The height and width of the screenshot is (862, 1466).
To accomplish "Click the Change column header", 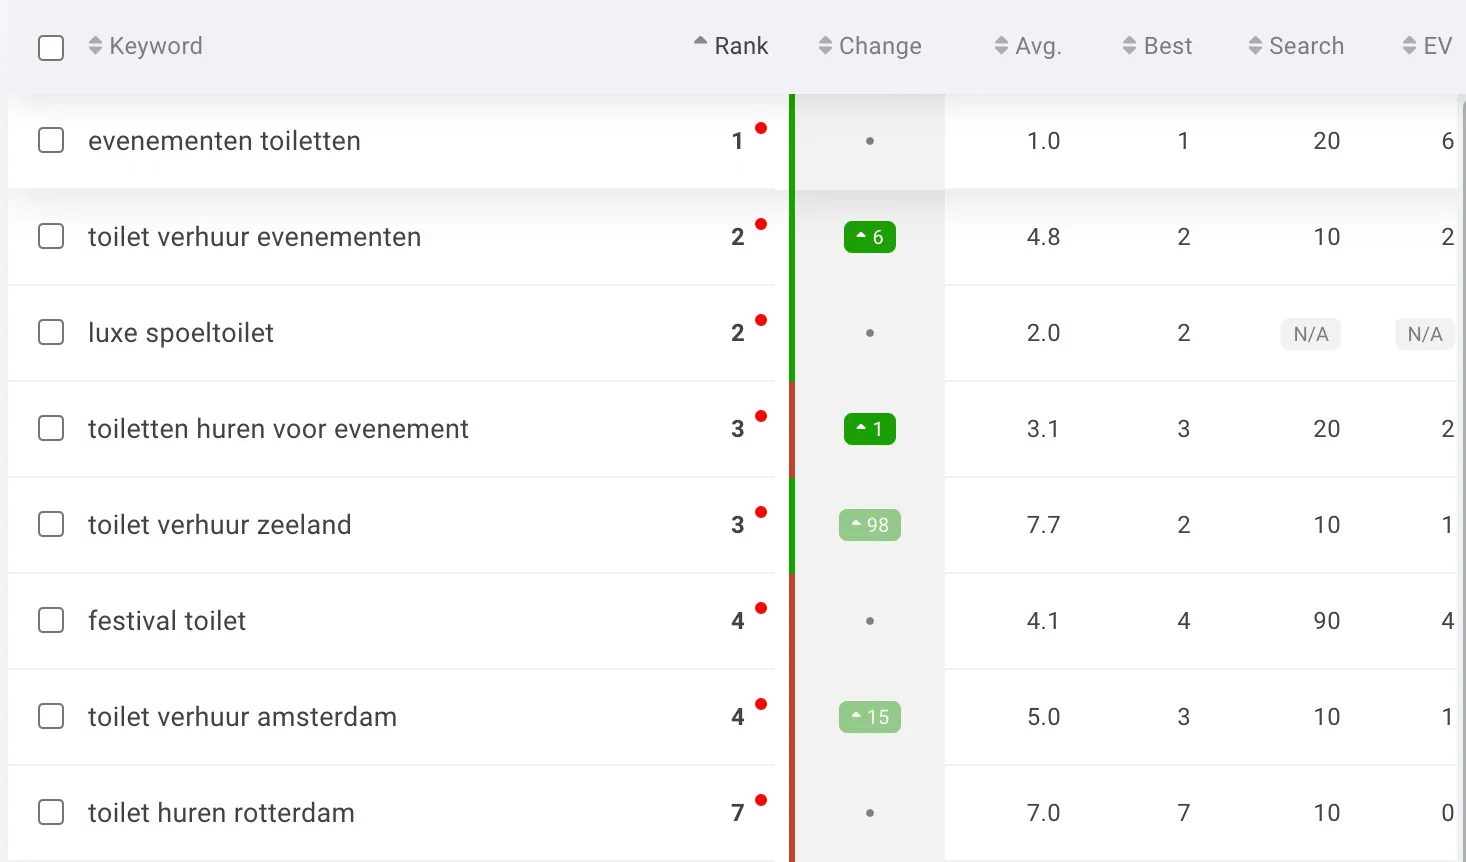I will tap(880, 46).
